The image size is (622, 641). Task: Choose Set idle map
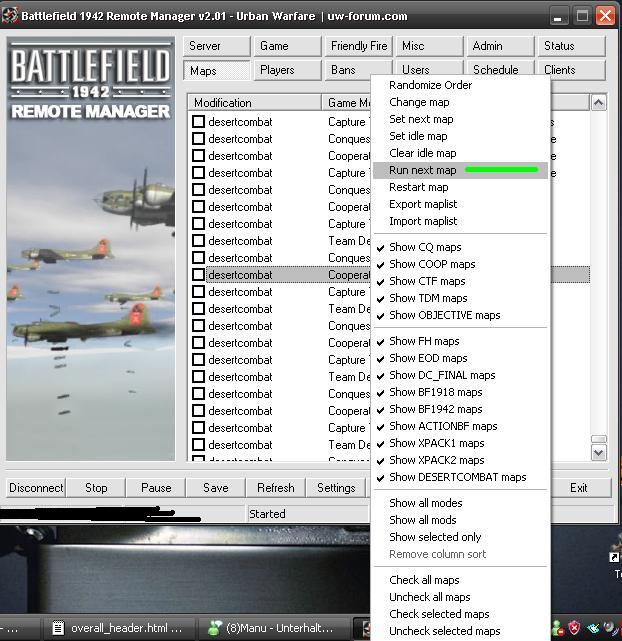(460, 136)
